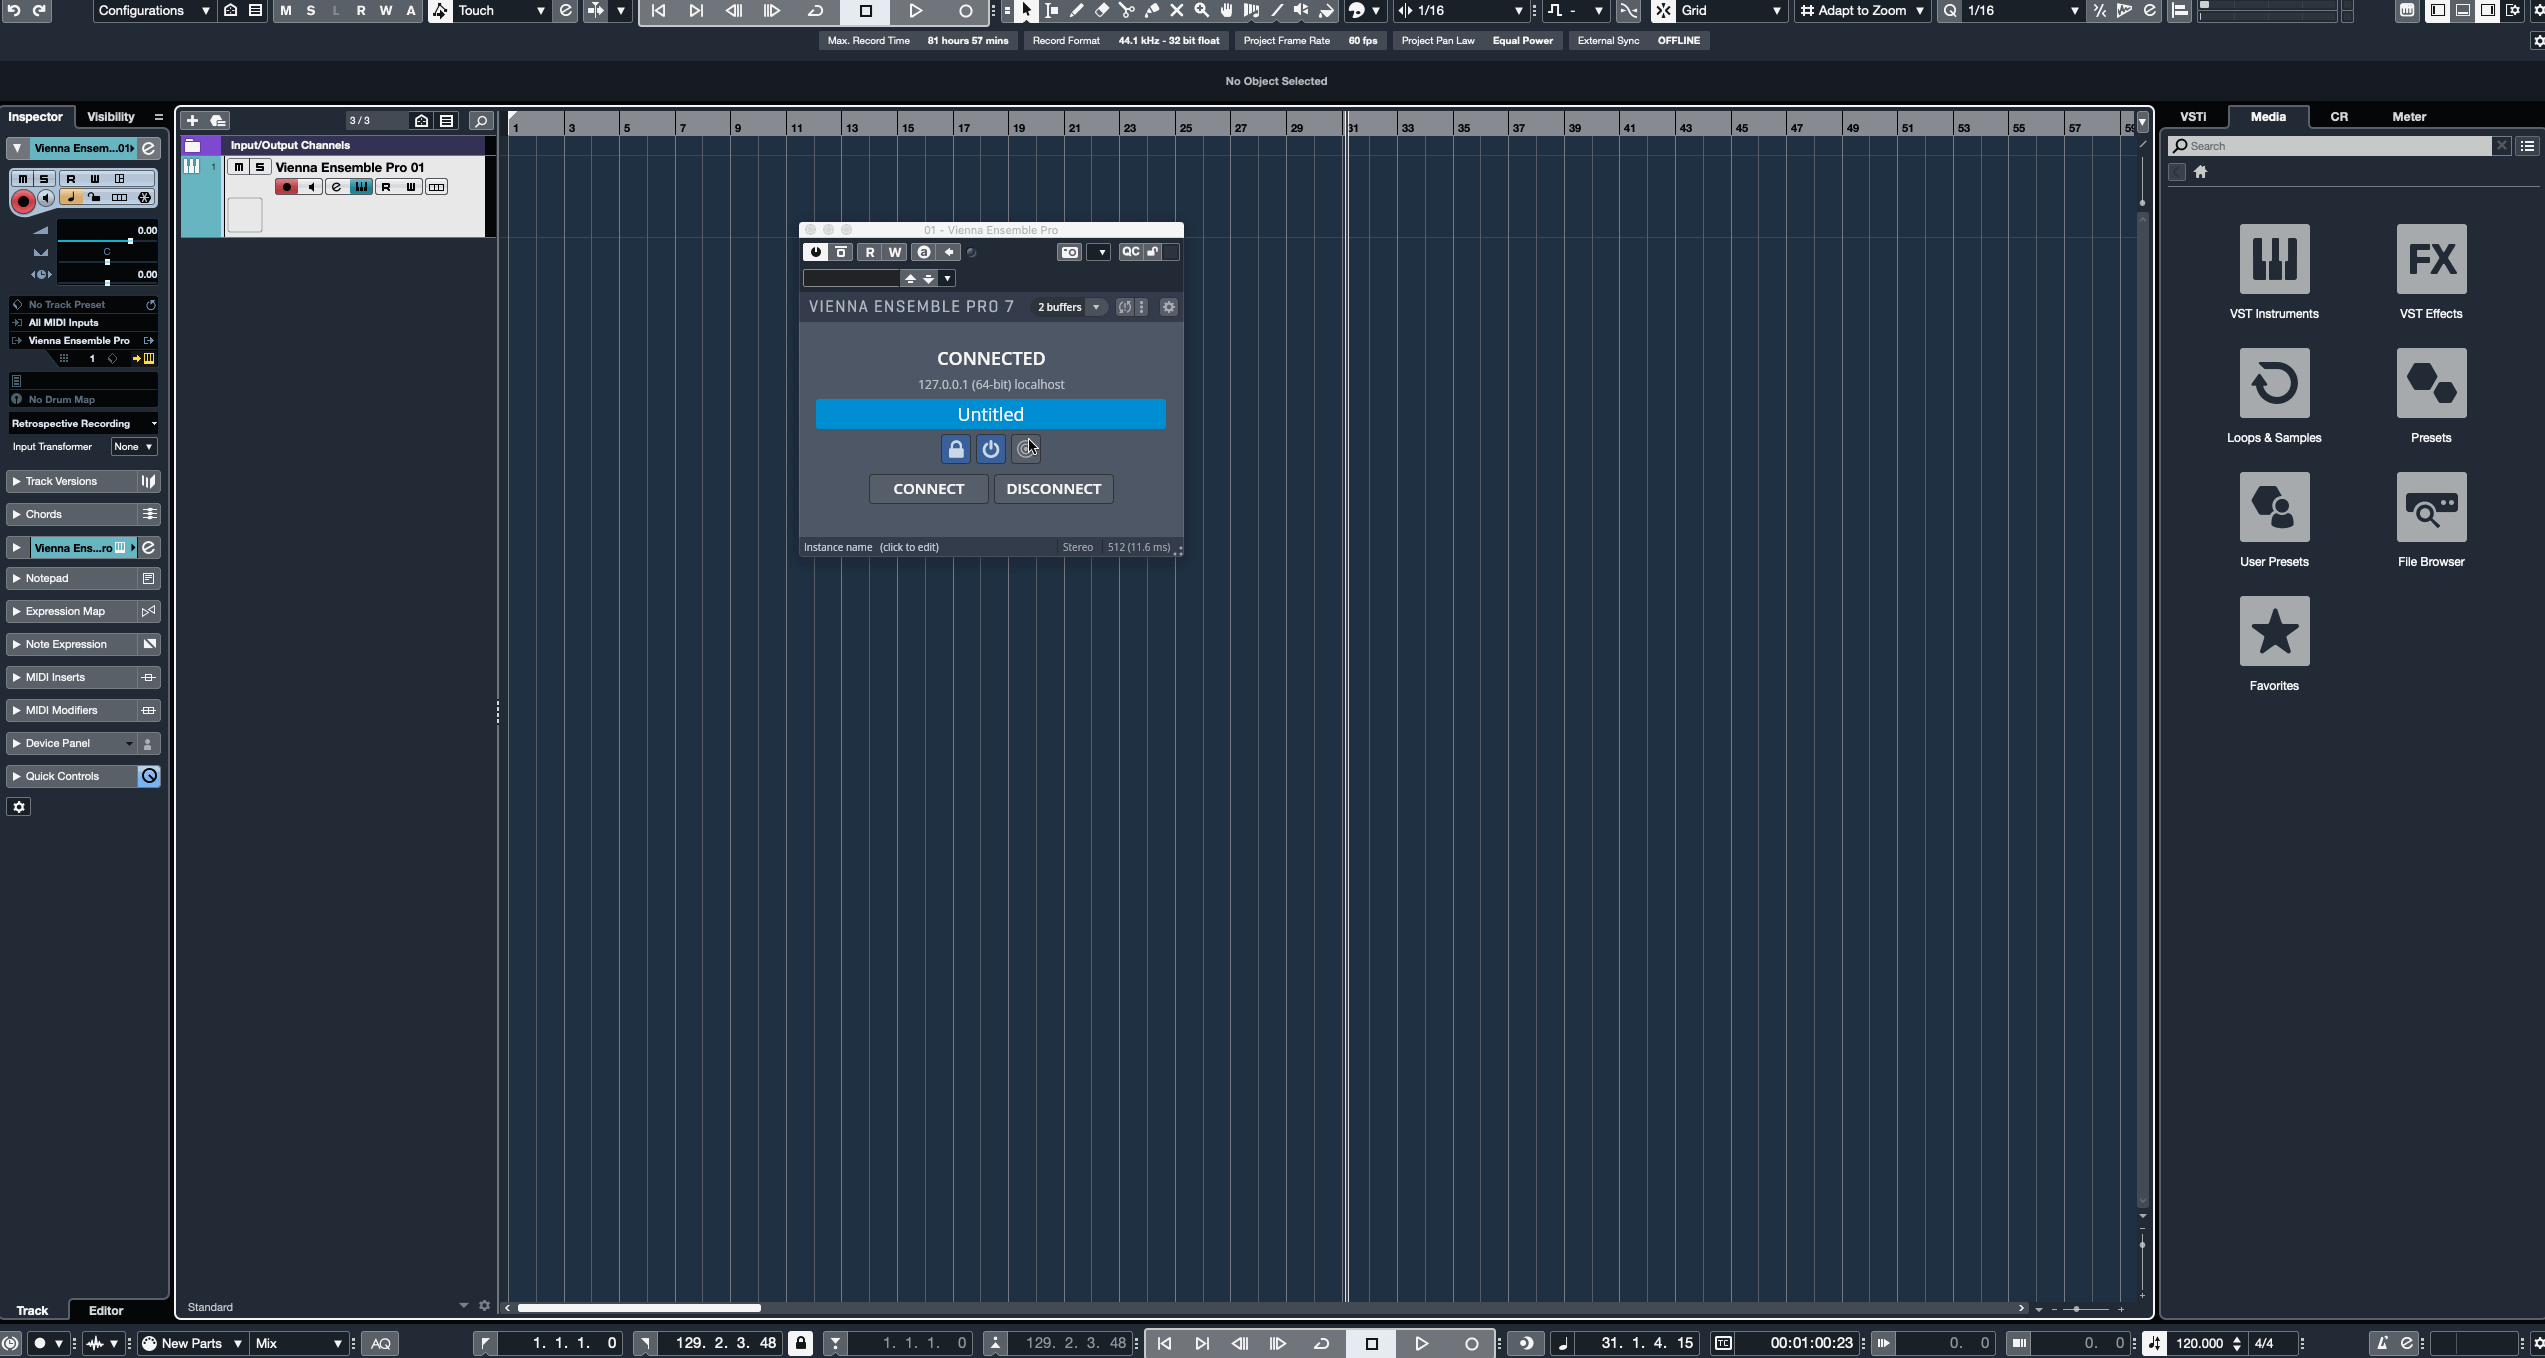Open the Grid snap type dropdown
This screenshot has width=2545, height=1358.
click(x=1730, y=11)
